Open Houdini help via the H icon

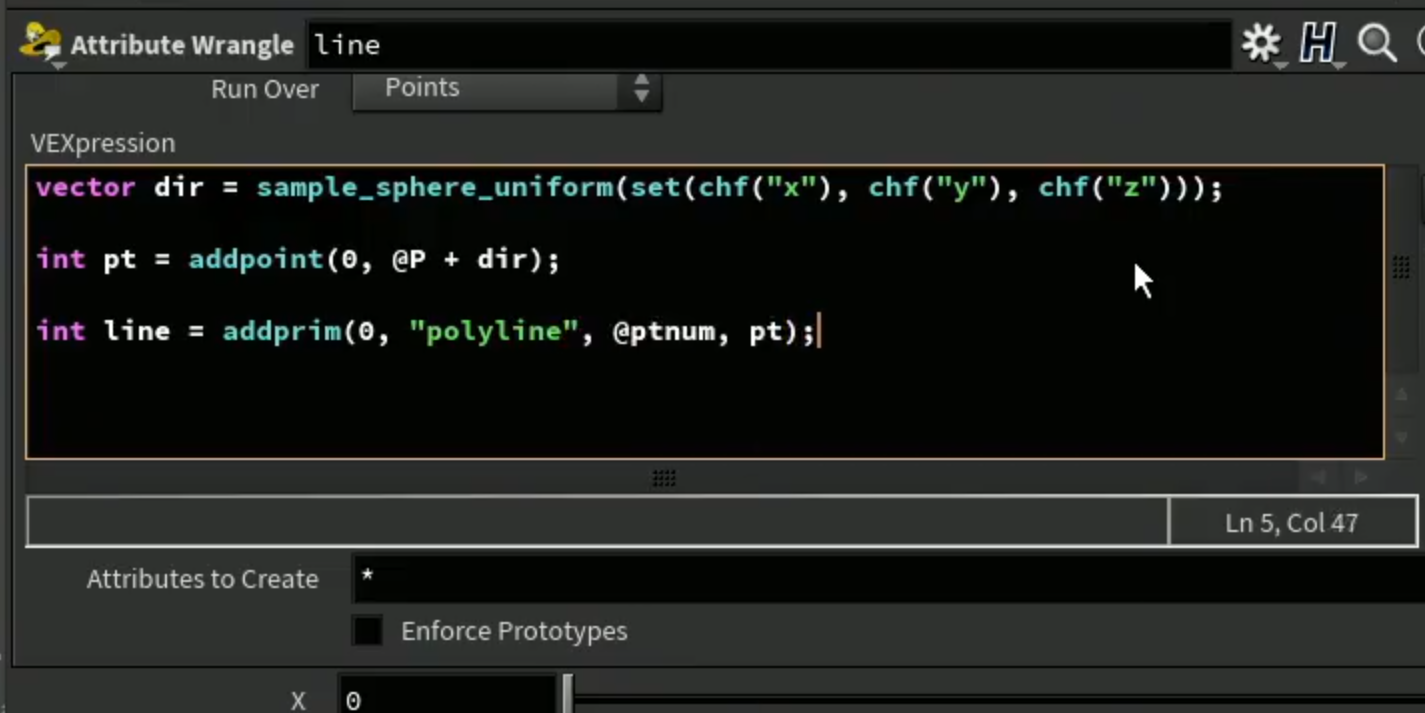1318,43
